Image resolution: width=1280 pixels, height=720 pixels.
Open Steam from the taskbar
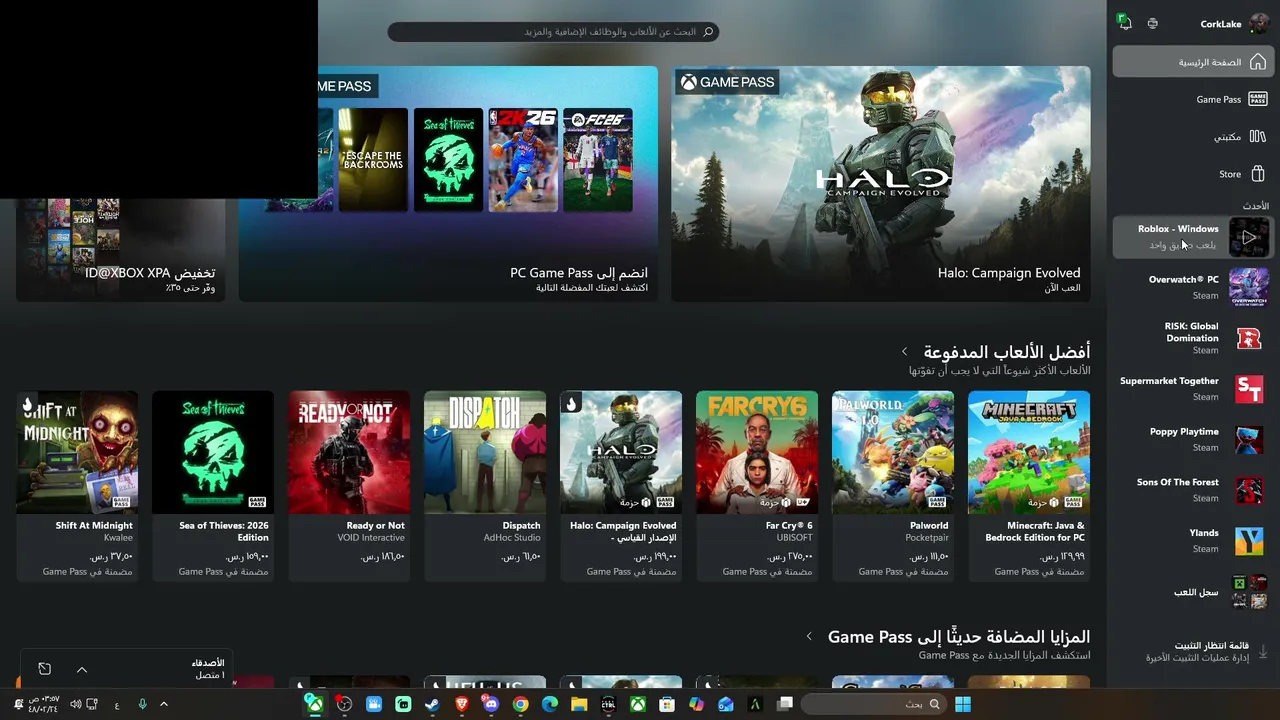coord(432,705)
